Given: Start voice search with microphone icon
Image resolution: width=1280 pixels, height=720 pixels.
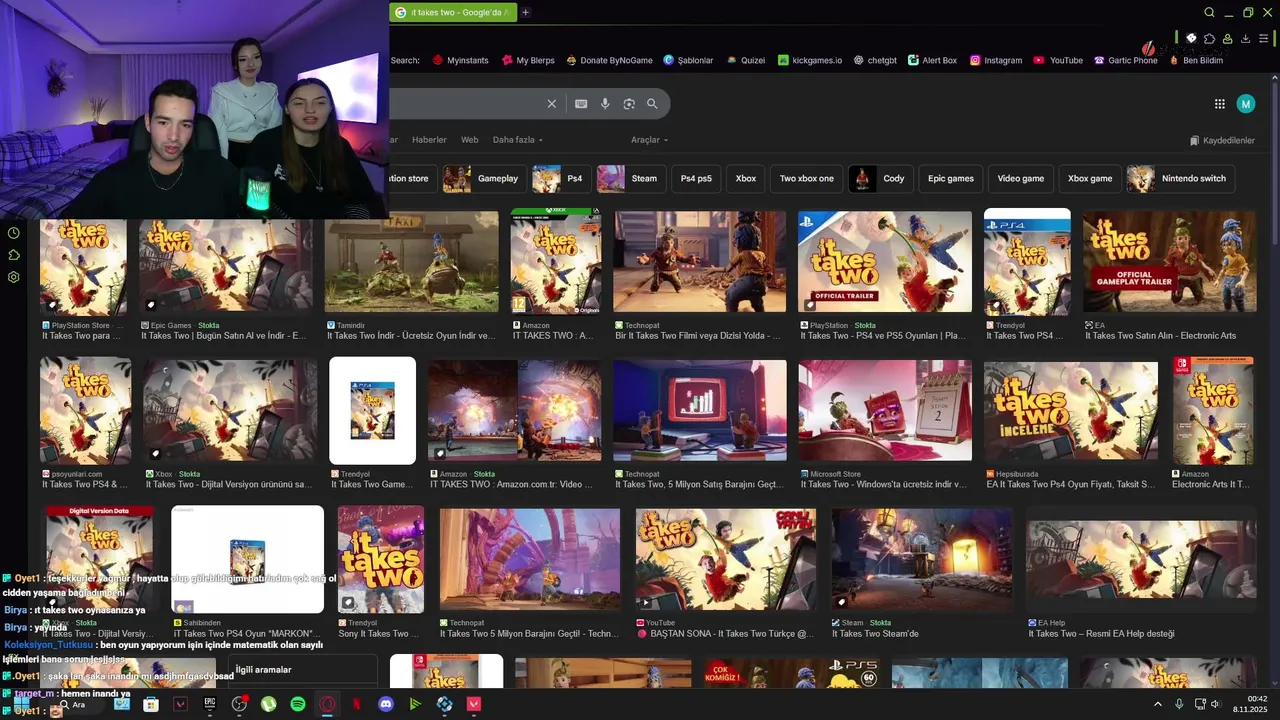Looking at the screenshot, I should point(605,104).
